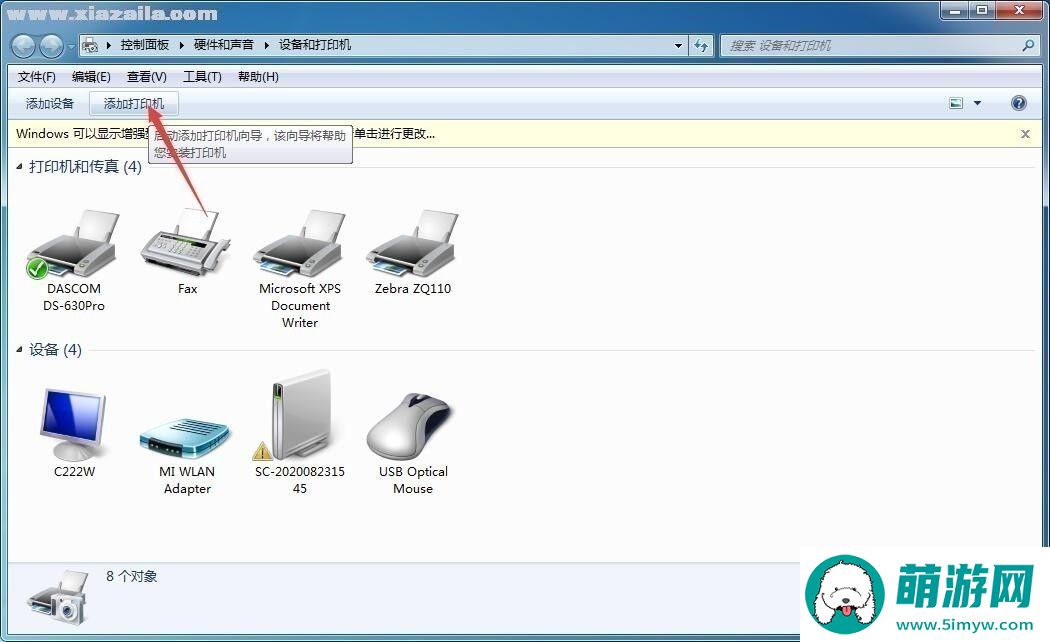Select the SC-202008231545 computer icon
This screenshot has width=1050, height=642.
coord(295,415)
